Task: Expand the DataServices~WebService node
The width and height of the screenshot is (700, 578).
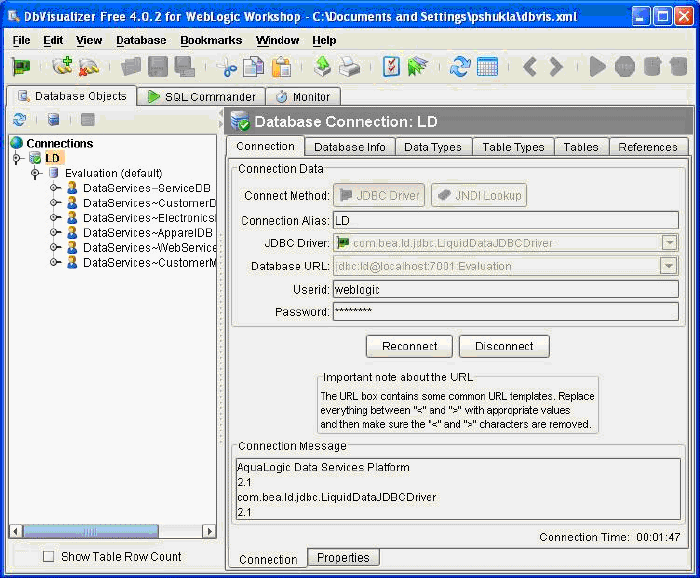Action: pyautogui.click(x=54, y=247)
